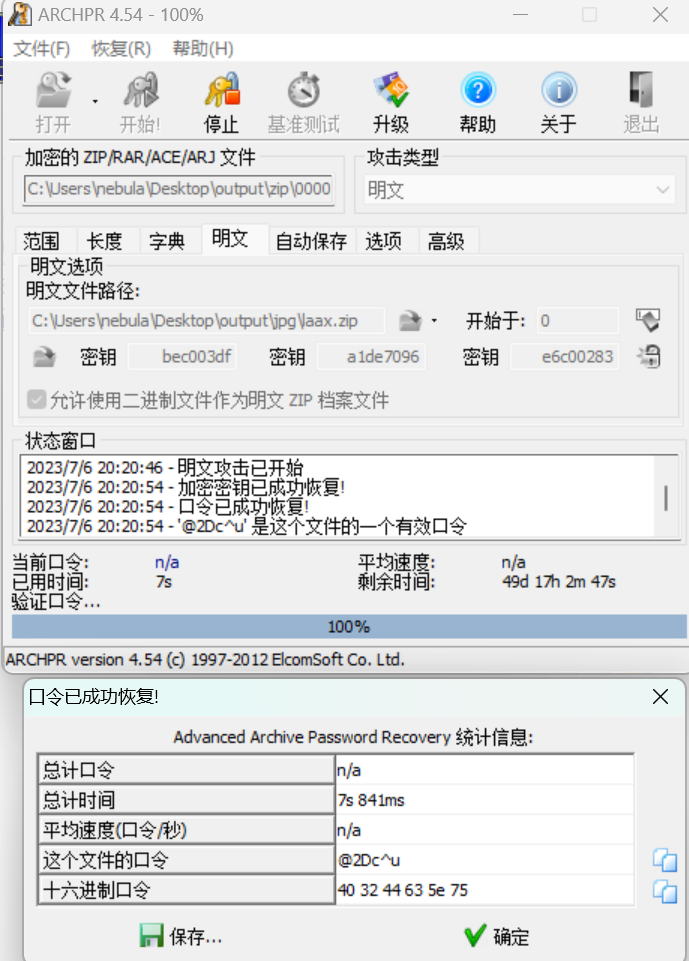Click the password cell @2Dc^u
This screenshot has width=689, height=961.
click(x=484, y=860)
